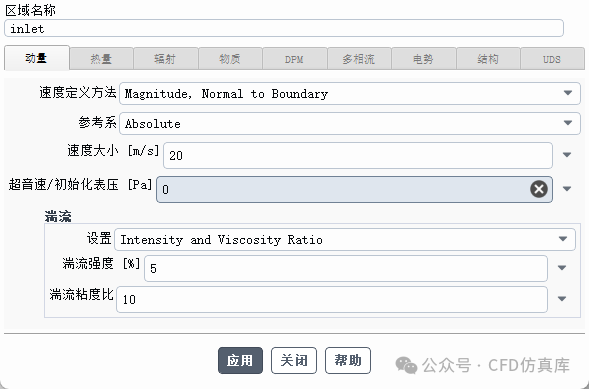Click the 速度大小 value field
The height and width of the screenshot is (389, 589).
pyautogui.click(x=358, y=155)
